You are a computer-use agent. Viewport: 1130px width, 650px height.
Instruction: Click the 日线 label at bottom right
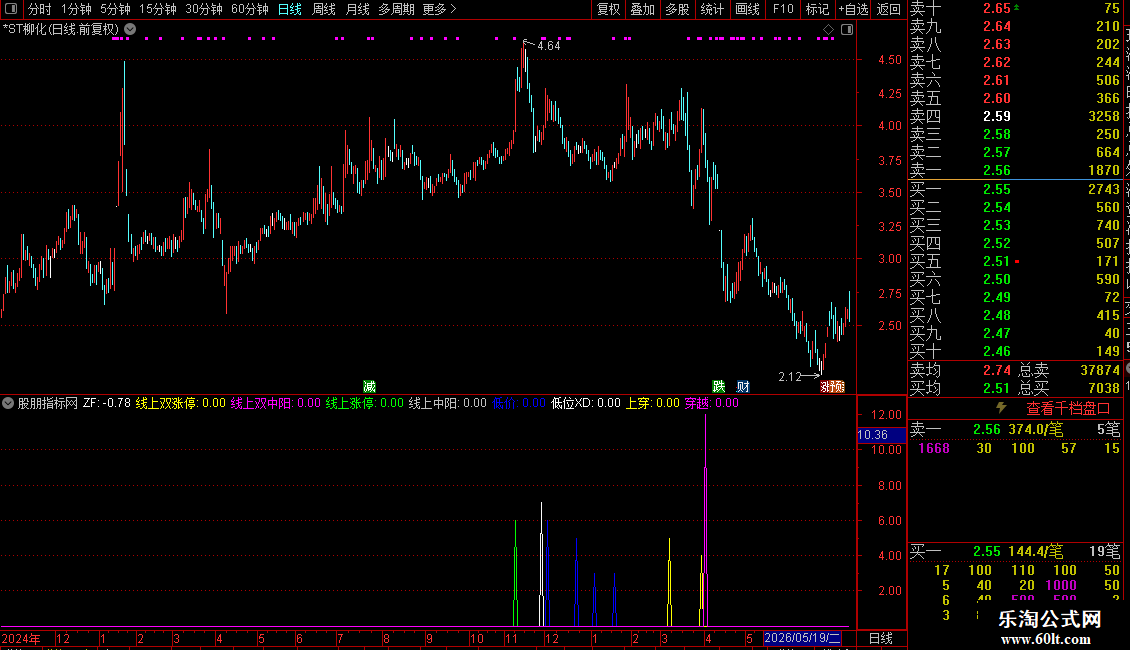881,638
